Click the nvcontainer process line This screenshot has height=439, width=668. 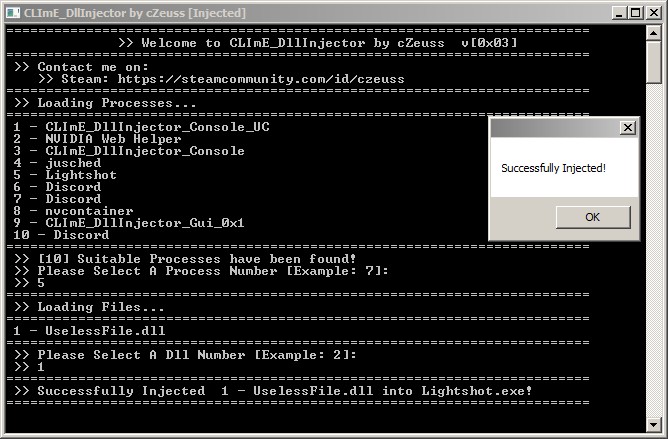tap(73, 211)
